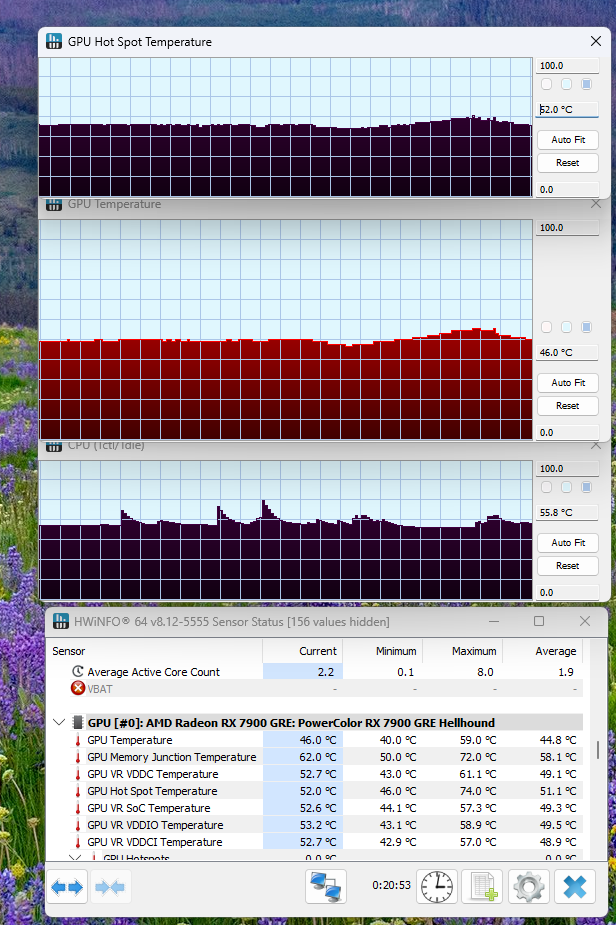Click Reset in CPU Tctl graph
The image size is (616, 925).
click(568, 566)
